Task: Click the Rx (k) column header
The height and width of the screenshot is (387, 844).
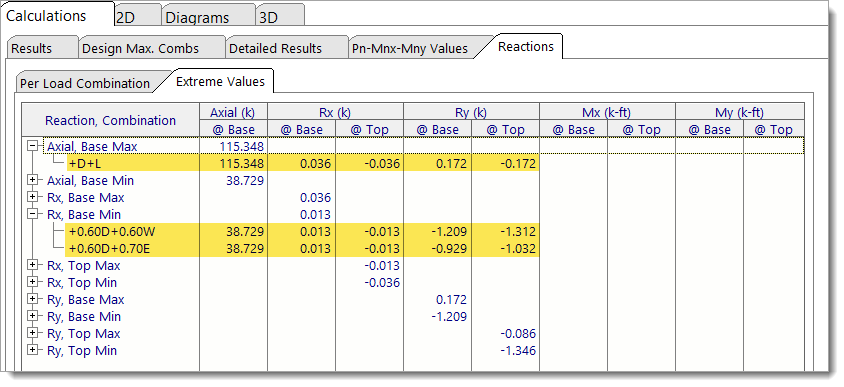Action: [x=335, y=112]
